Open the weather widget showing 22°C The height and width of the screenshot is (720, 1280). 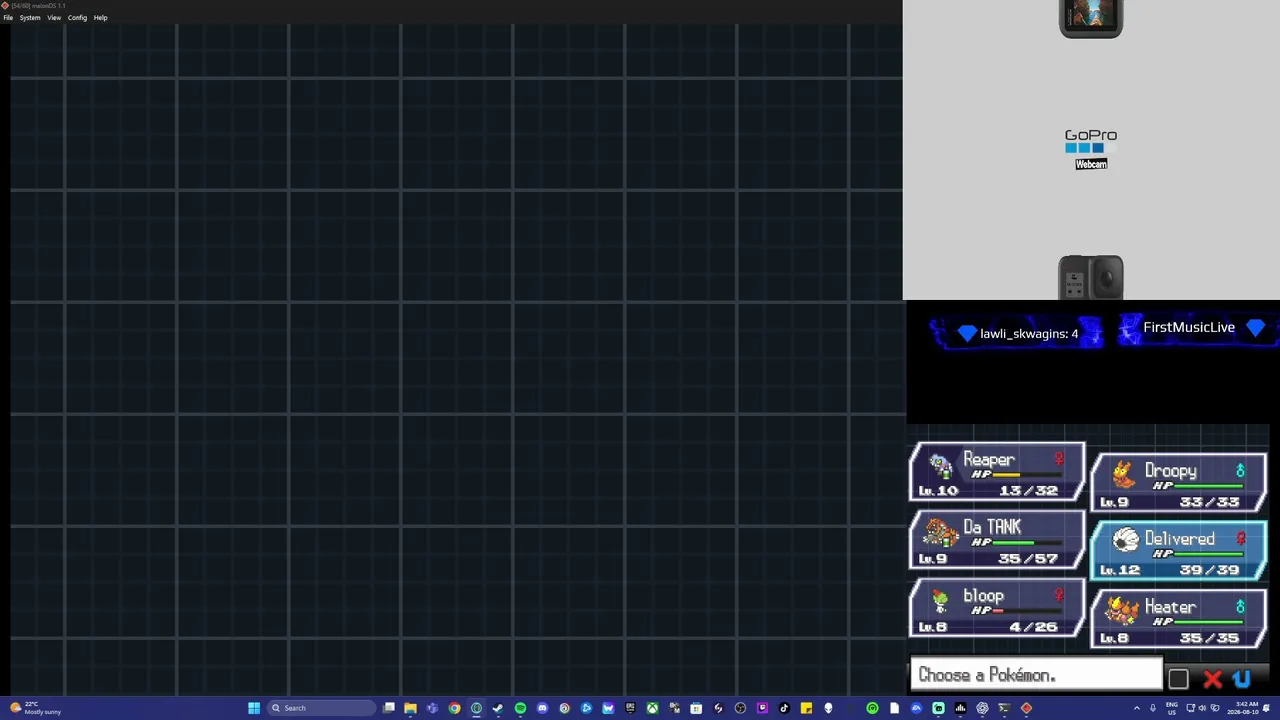[36, 708]
